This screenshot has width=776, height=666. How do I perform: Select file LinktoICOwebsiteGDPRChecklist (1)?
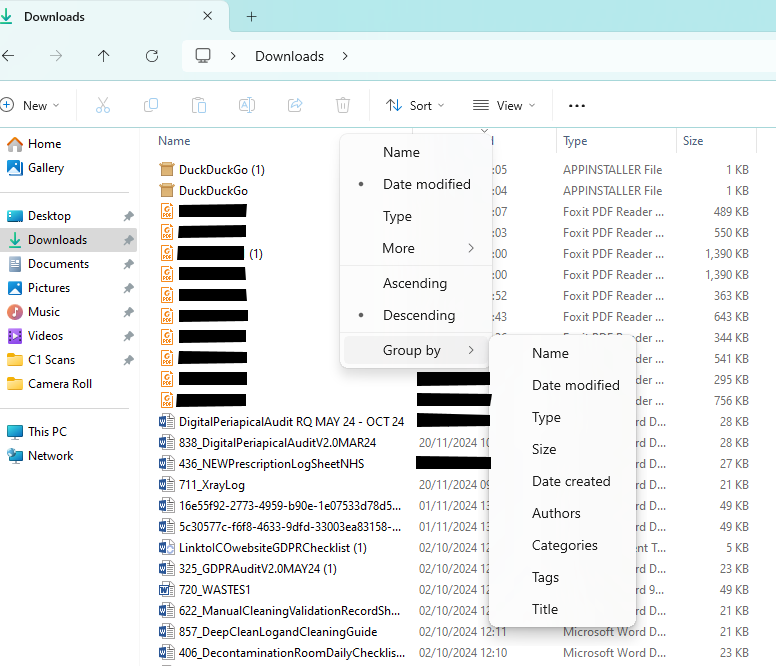pyautogui.click(x=273, y=548)
